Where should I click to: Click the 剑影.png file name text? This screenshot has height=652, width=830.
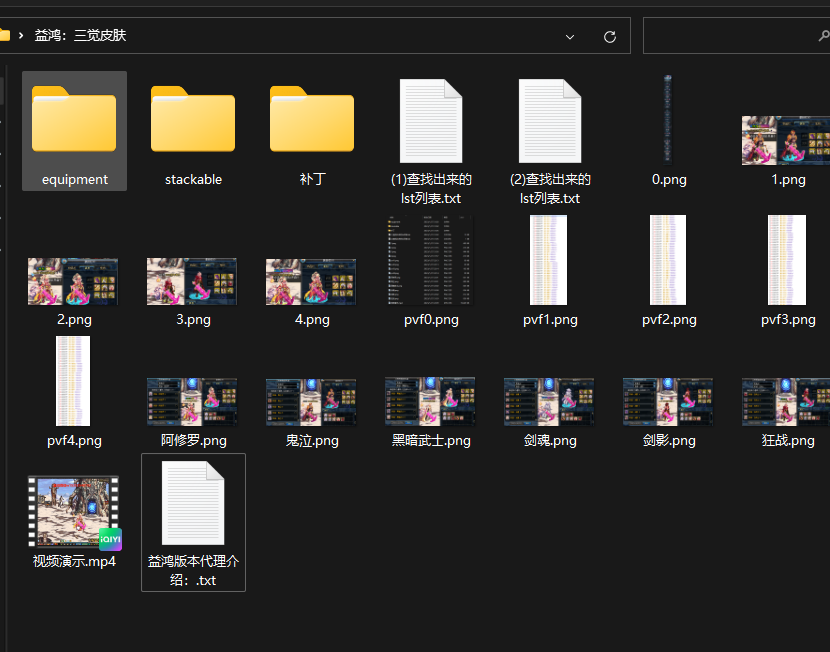click(669, 441)
